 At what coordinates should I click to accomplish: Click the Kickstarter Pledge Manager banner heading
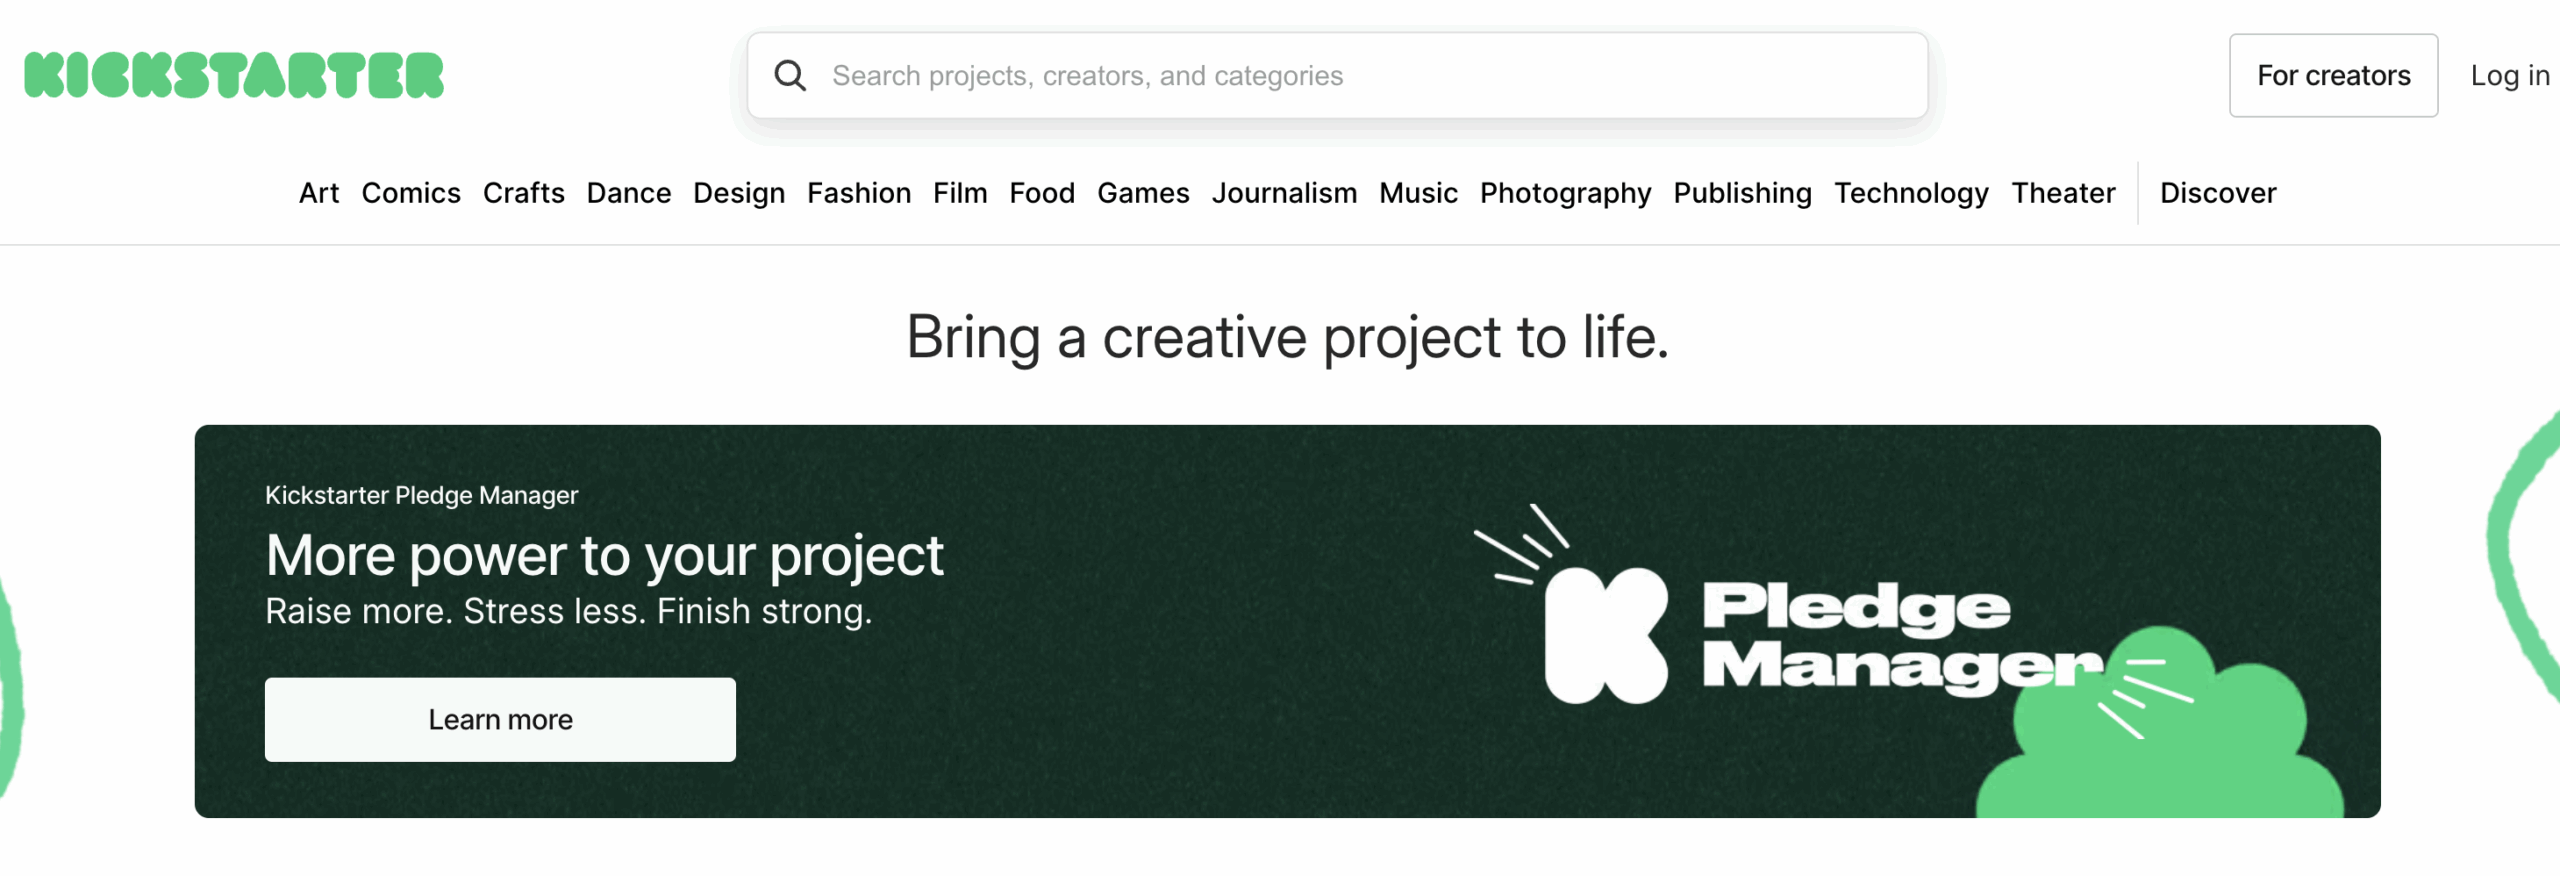pos(604,556)
